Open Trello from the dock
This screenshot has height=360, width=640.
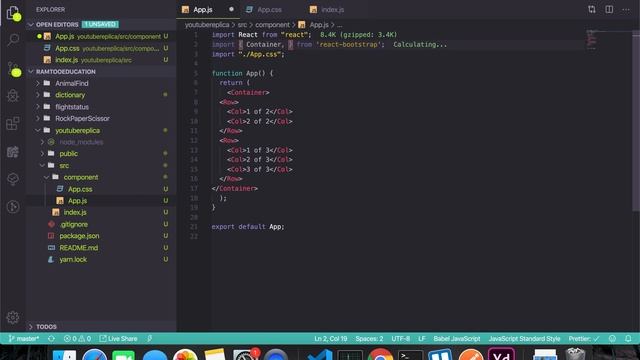(440, 355)
